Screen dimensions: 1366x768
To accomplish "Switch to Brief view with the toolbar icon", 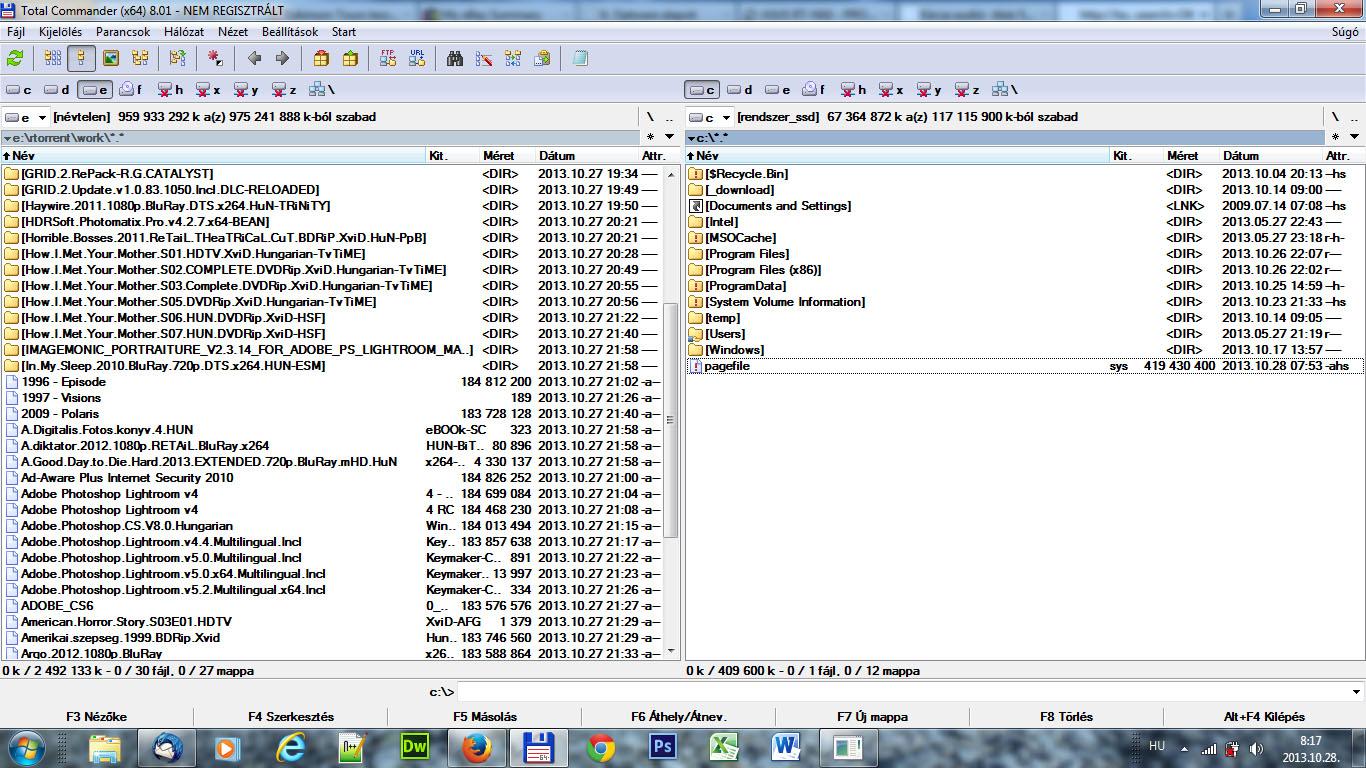I will point(53,59).
